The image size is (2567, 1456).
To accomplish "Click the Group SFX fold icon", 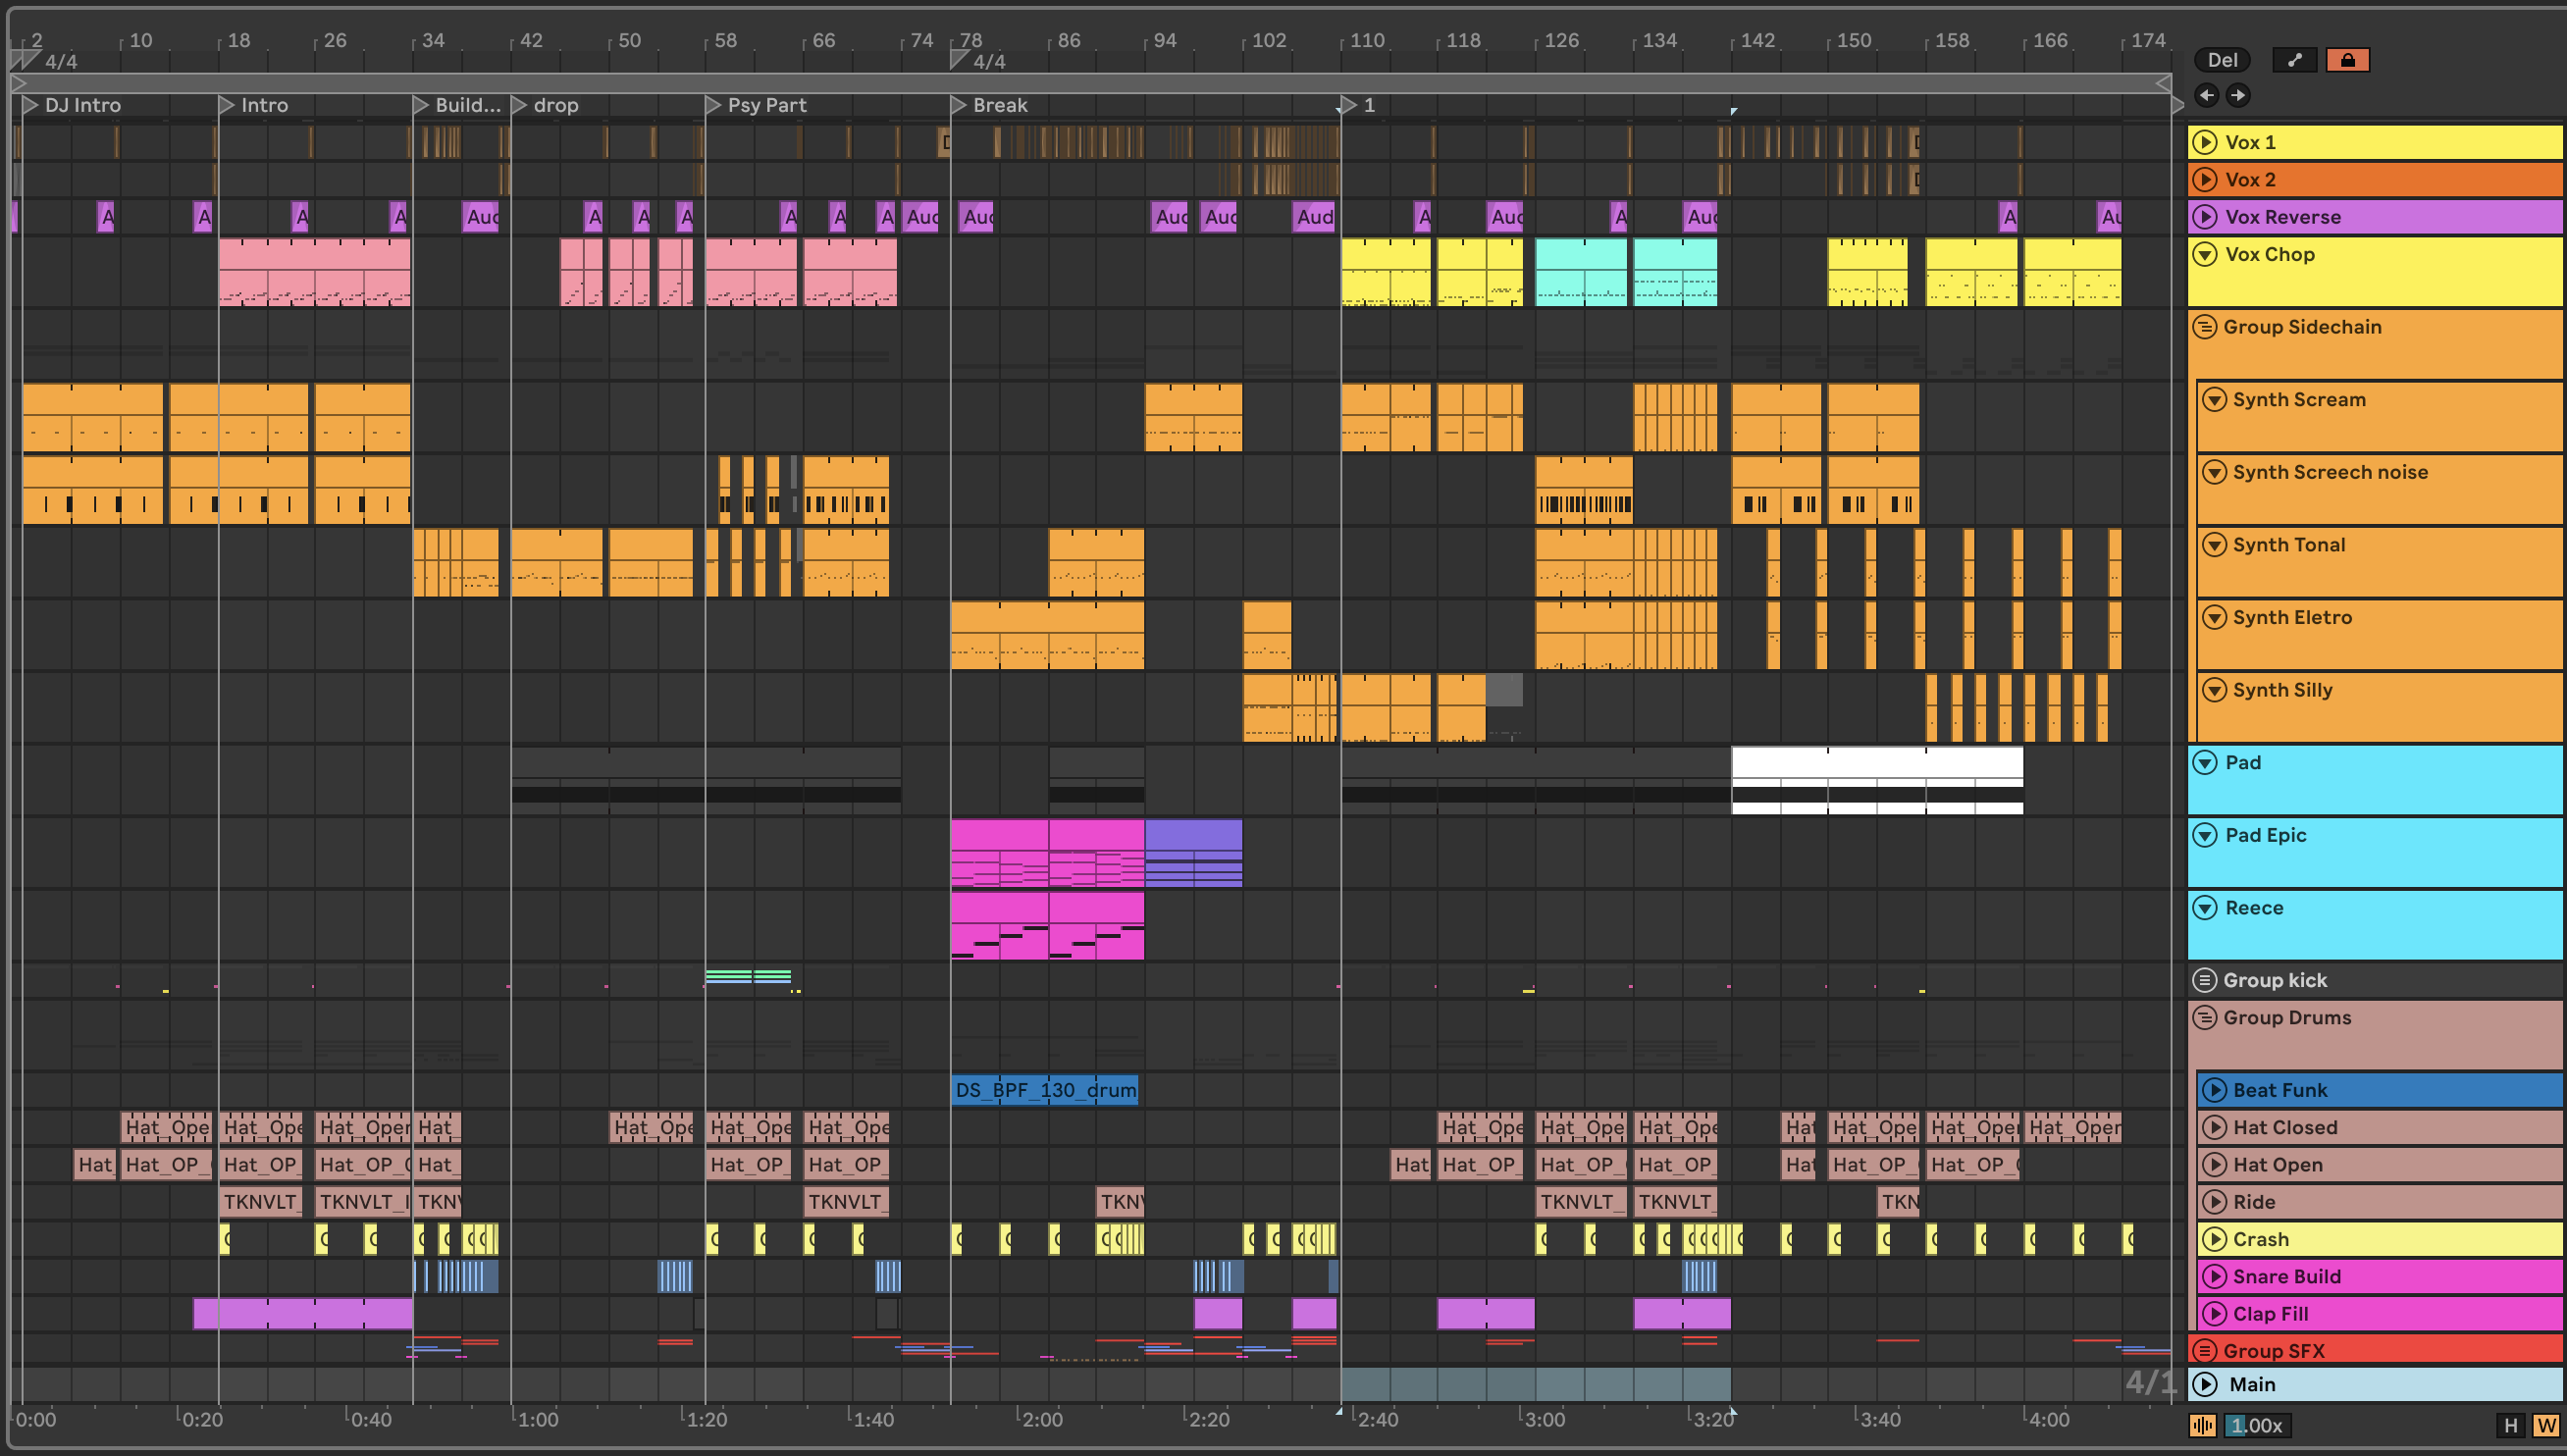I will coord(2203,1350).
